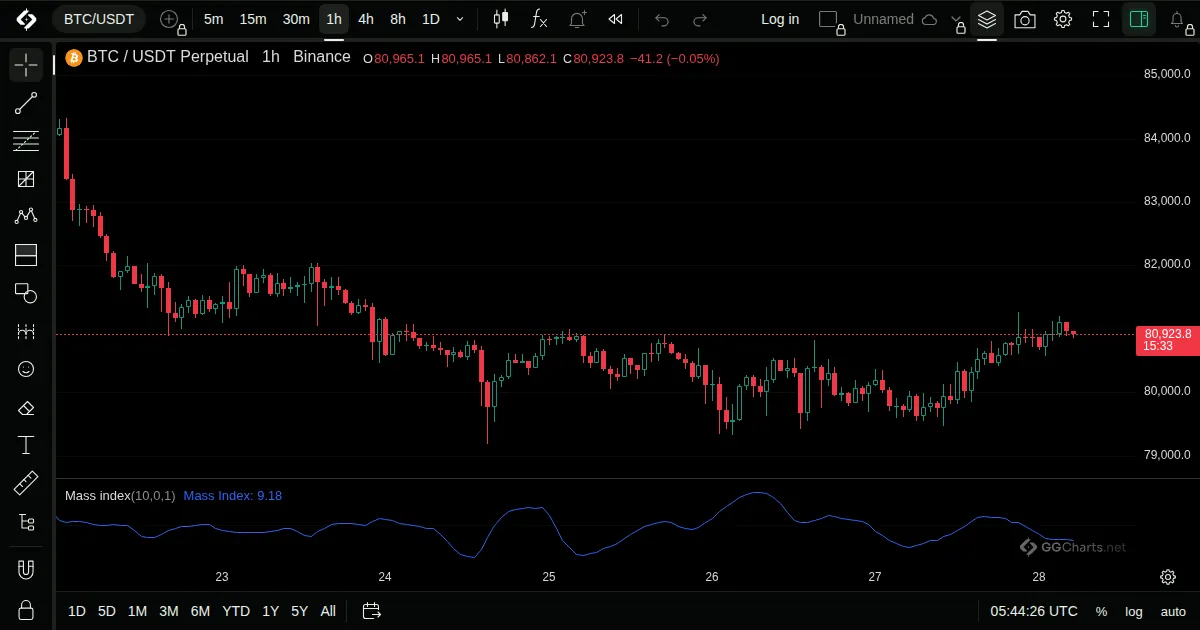Select the eraser tool

pos(26,407)
